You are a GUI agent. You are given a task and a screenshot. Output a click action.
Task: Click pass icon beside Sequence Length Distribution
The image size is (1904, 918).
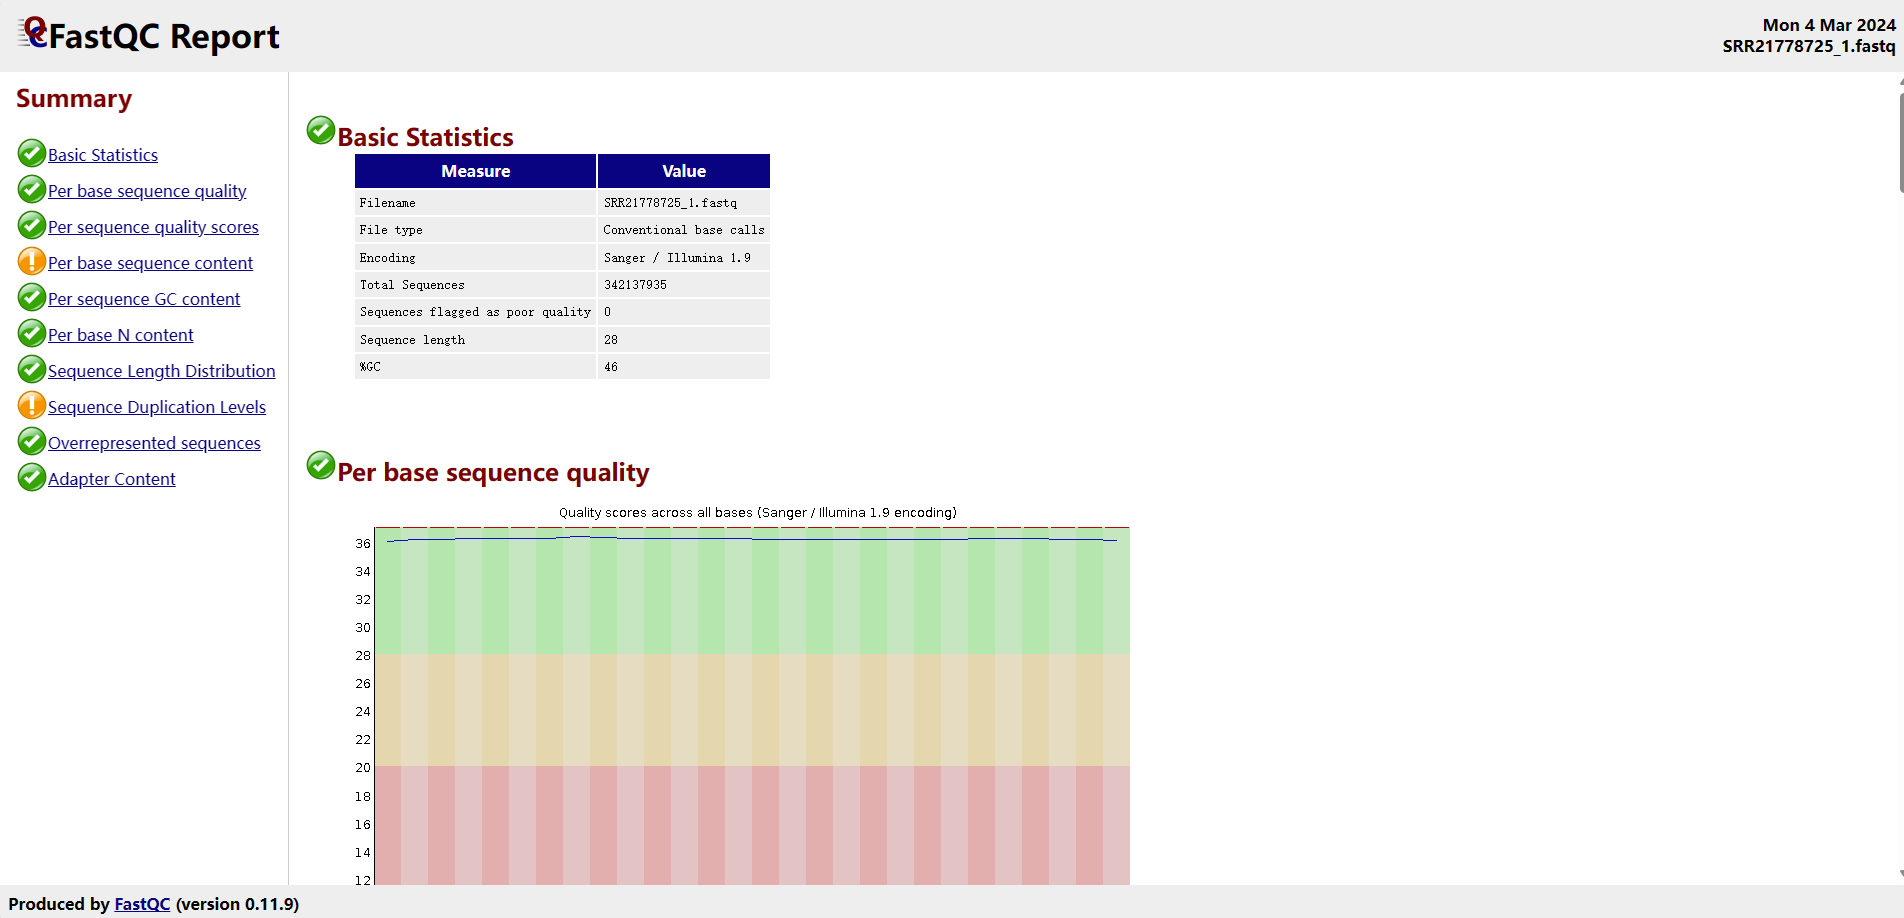(32, 369)
